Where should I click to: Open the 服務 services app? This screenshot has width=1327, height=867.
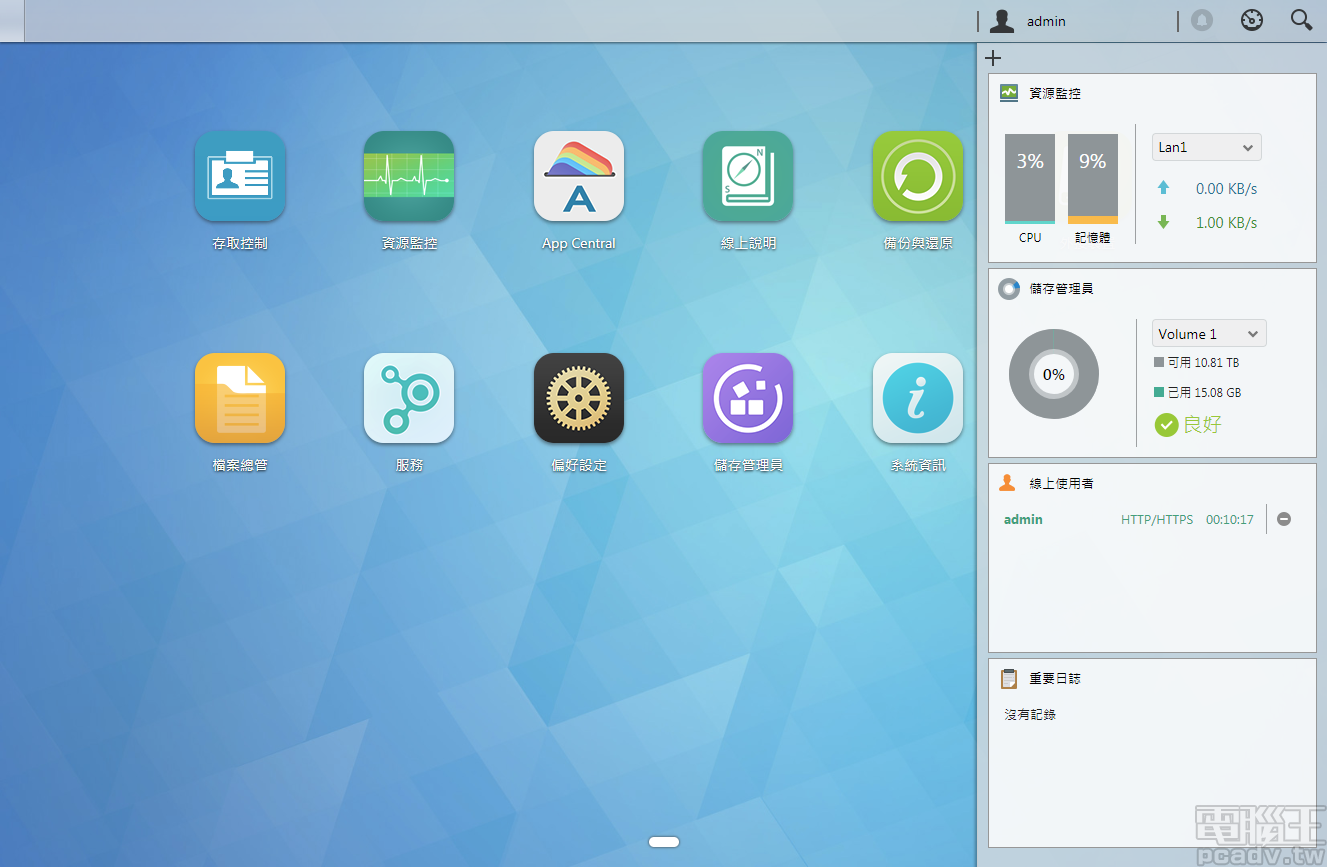[x=409, y=398]
